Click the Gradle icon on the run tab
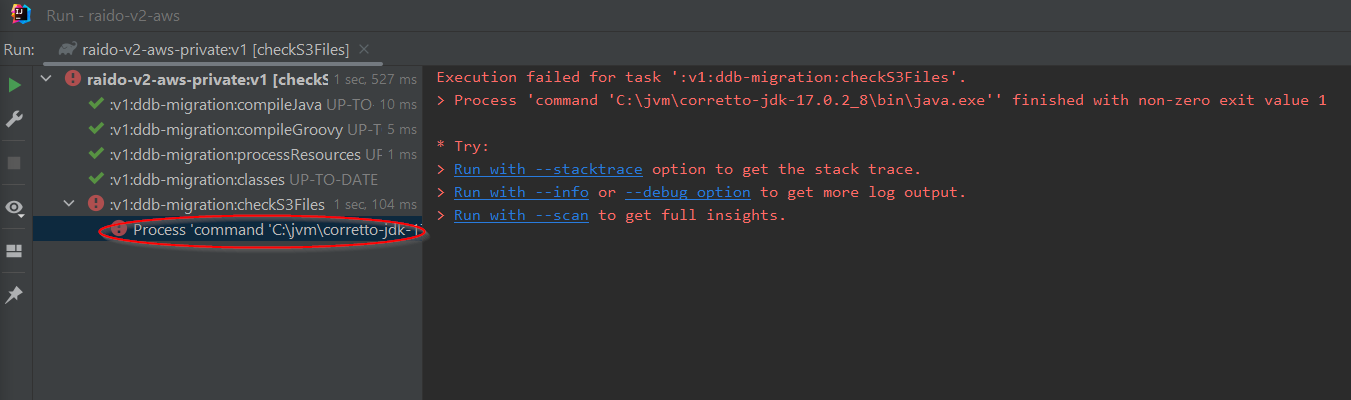Screen dimensions: 1351x400 (x=68, y=48)
